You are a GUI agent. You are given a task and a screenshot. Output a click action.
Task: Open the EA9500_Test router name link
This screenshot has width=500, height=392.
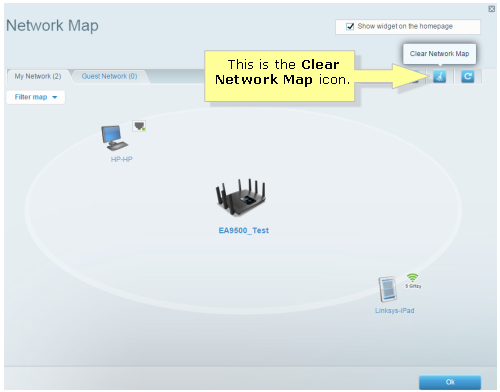pyautogui.click(x=244, y=231)
